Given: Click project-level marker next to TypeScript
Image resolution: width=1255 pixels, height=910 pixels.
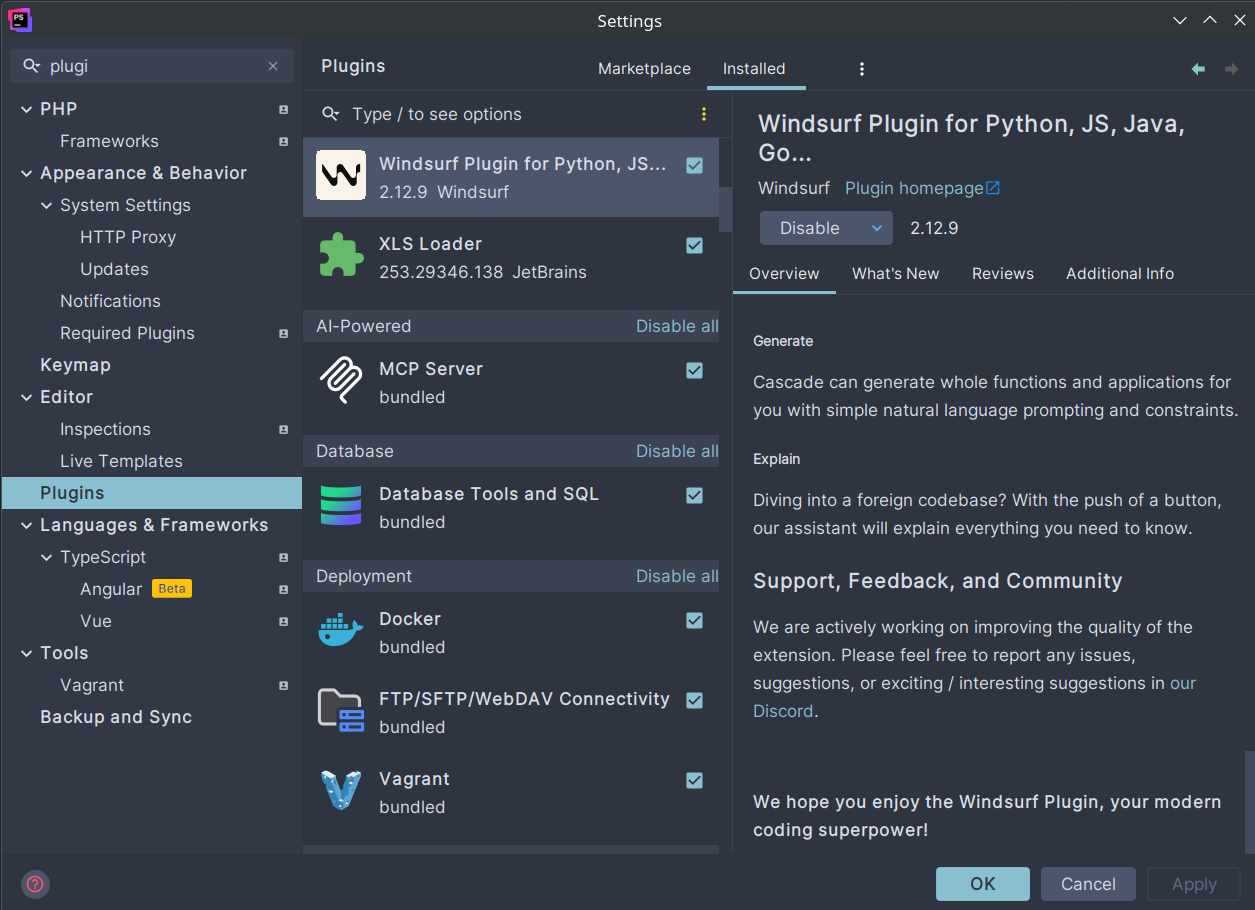Looking at the screenshot, I should [284, 557].
